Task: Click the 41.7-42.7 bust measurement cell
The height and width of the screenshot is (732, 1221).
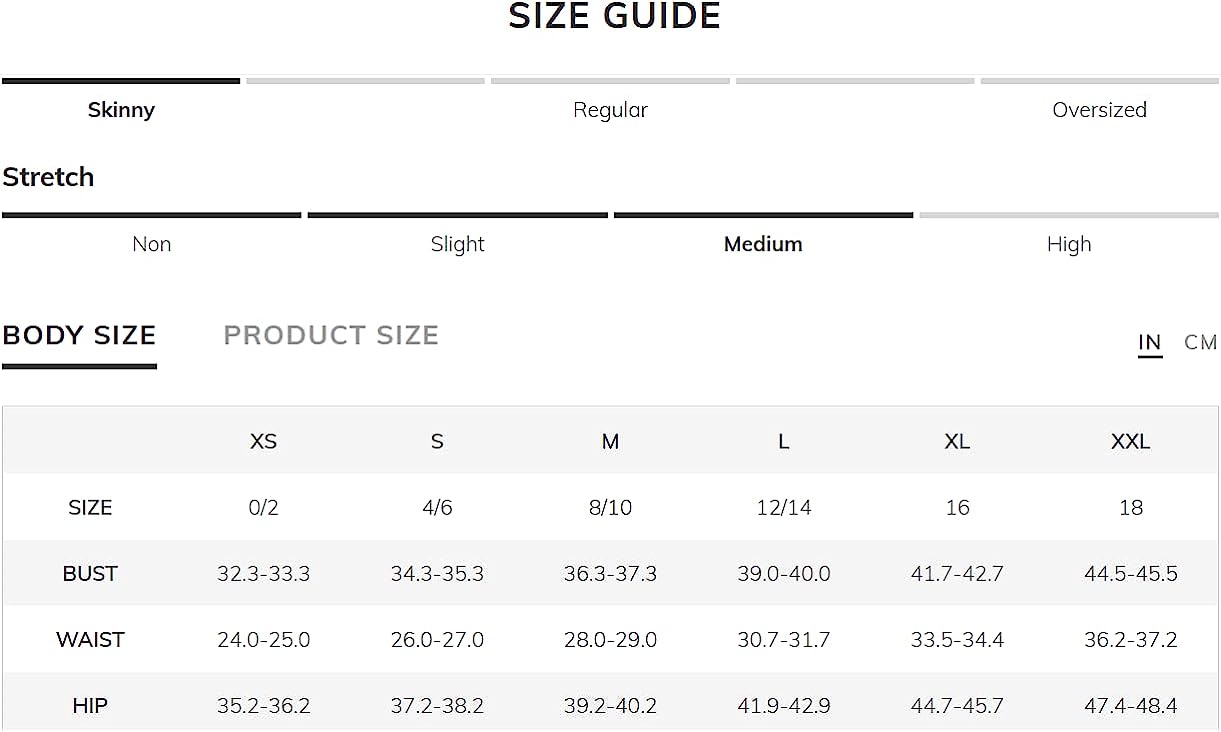Action: (957, 574)
